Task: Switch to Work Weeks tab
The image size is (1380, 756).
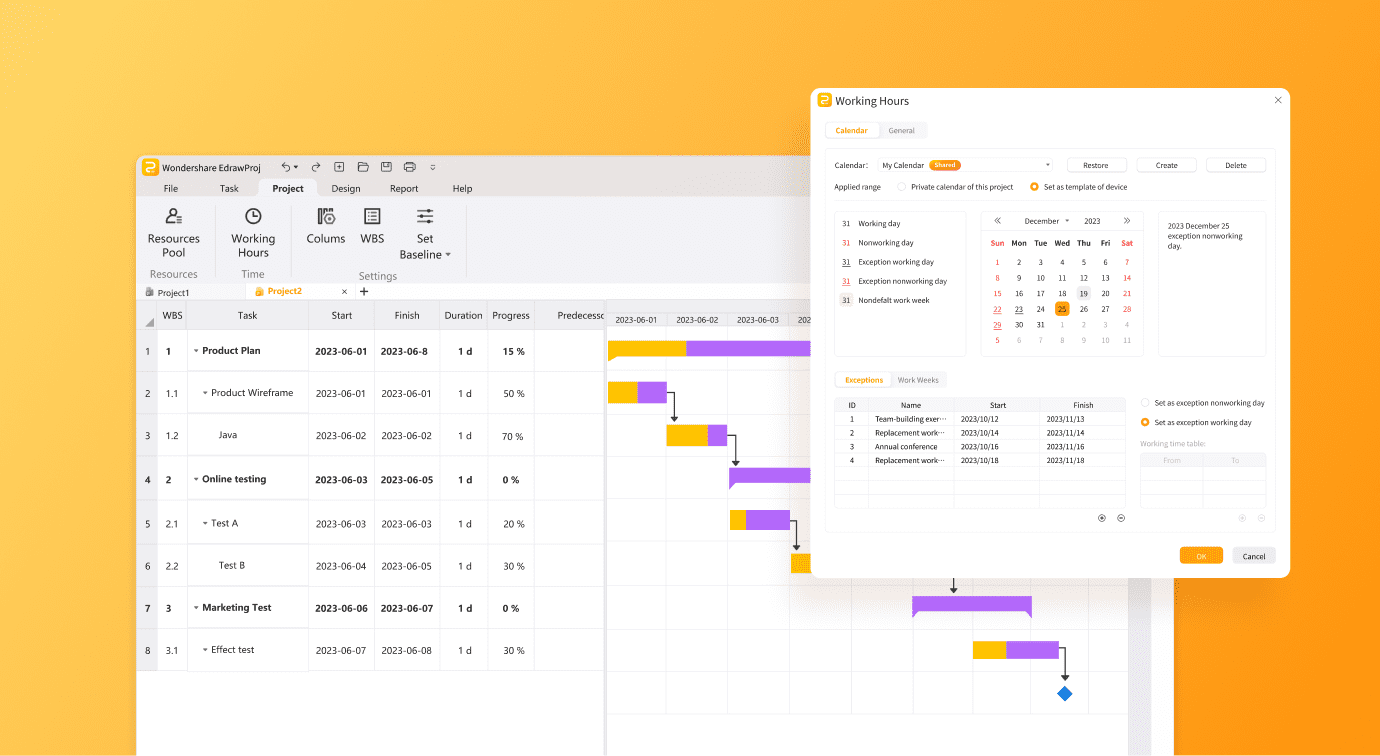Action: tap(917, 380)
